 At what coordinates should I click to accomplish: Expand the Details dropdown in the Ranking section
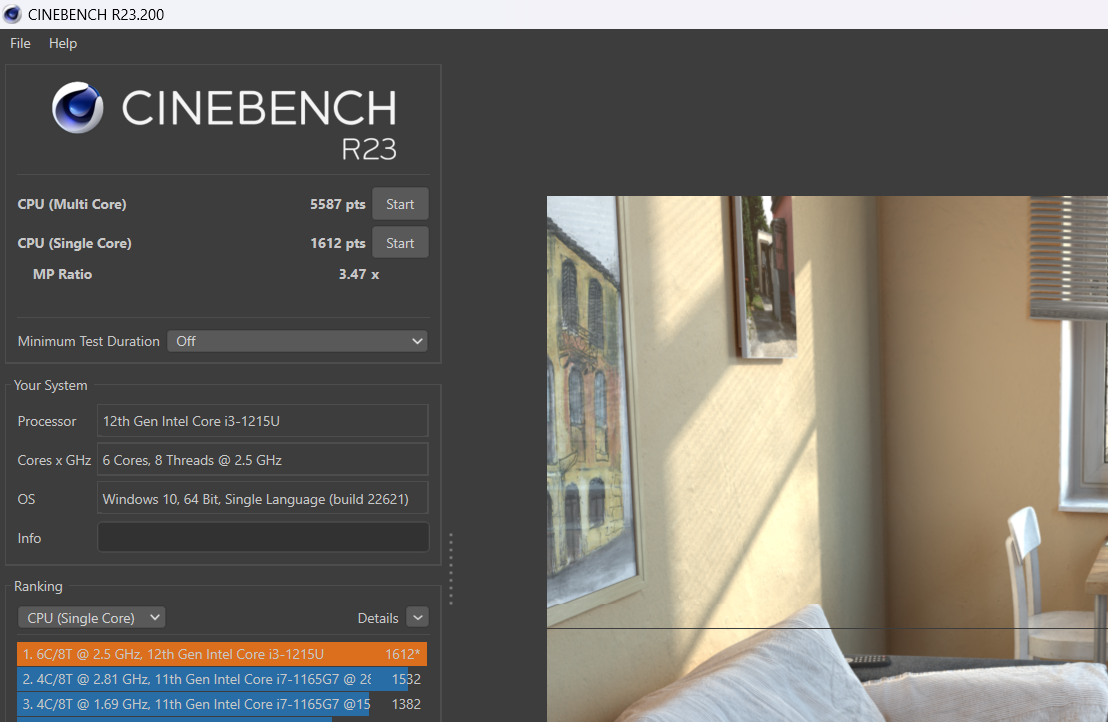417,617
